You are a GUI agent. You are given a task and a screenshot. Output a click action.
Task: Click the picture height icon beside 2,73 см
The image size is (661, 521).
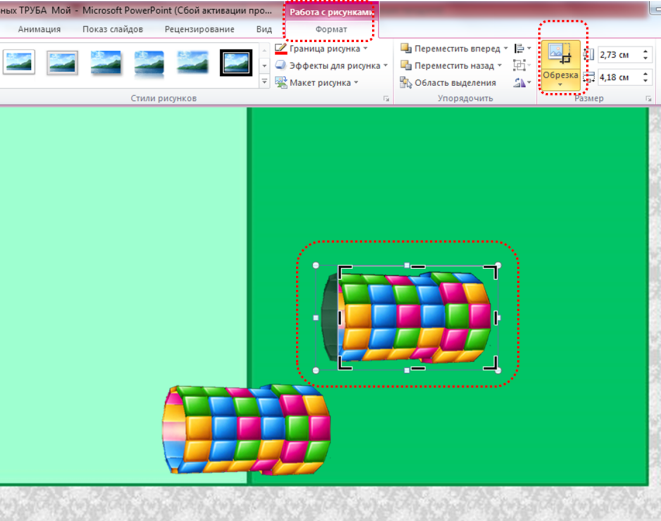pos(589,54)
